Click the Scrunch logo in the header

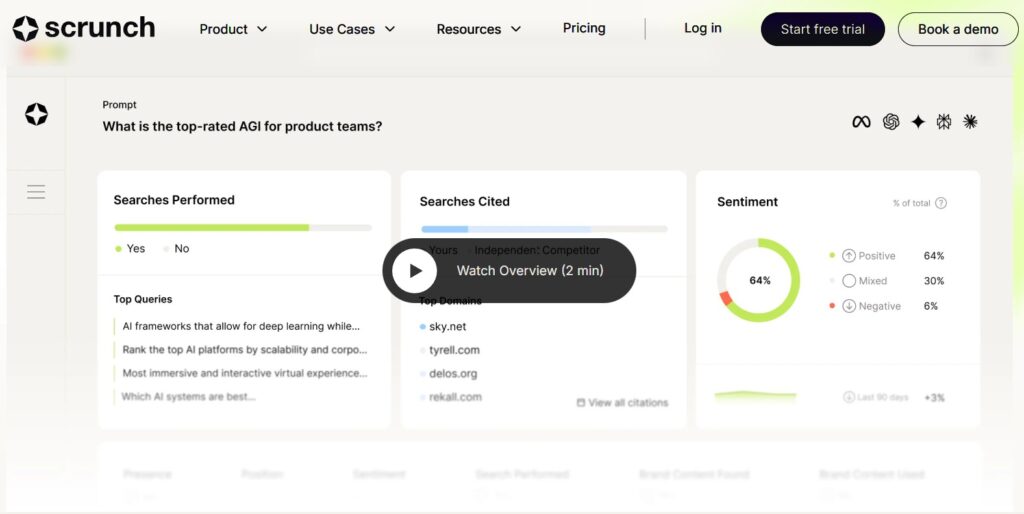[84, 28]
